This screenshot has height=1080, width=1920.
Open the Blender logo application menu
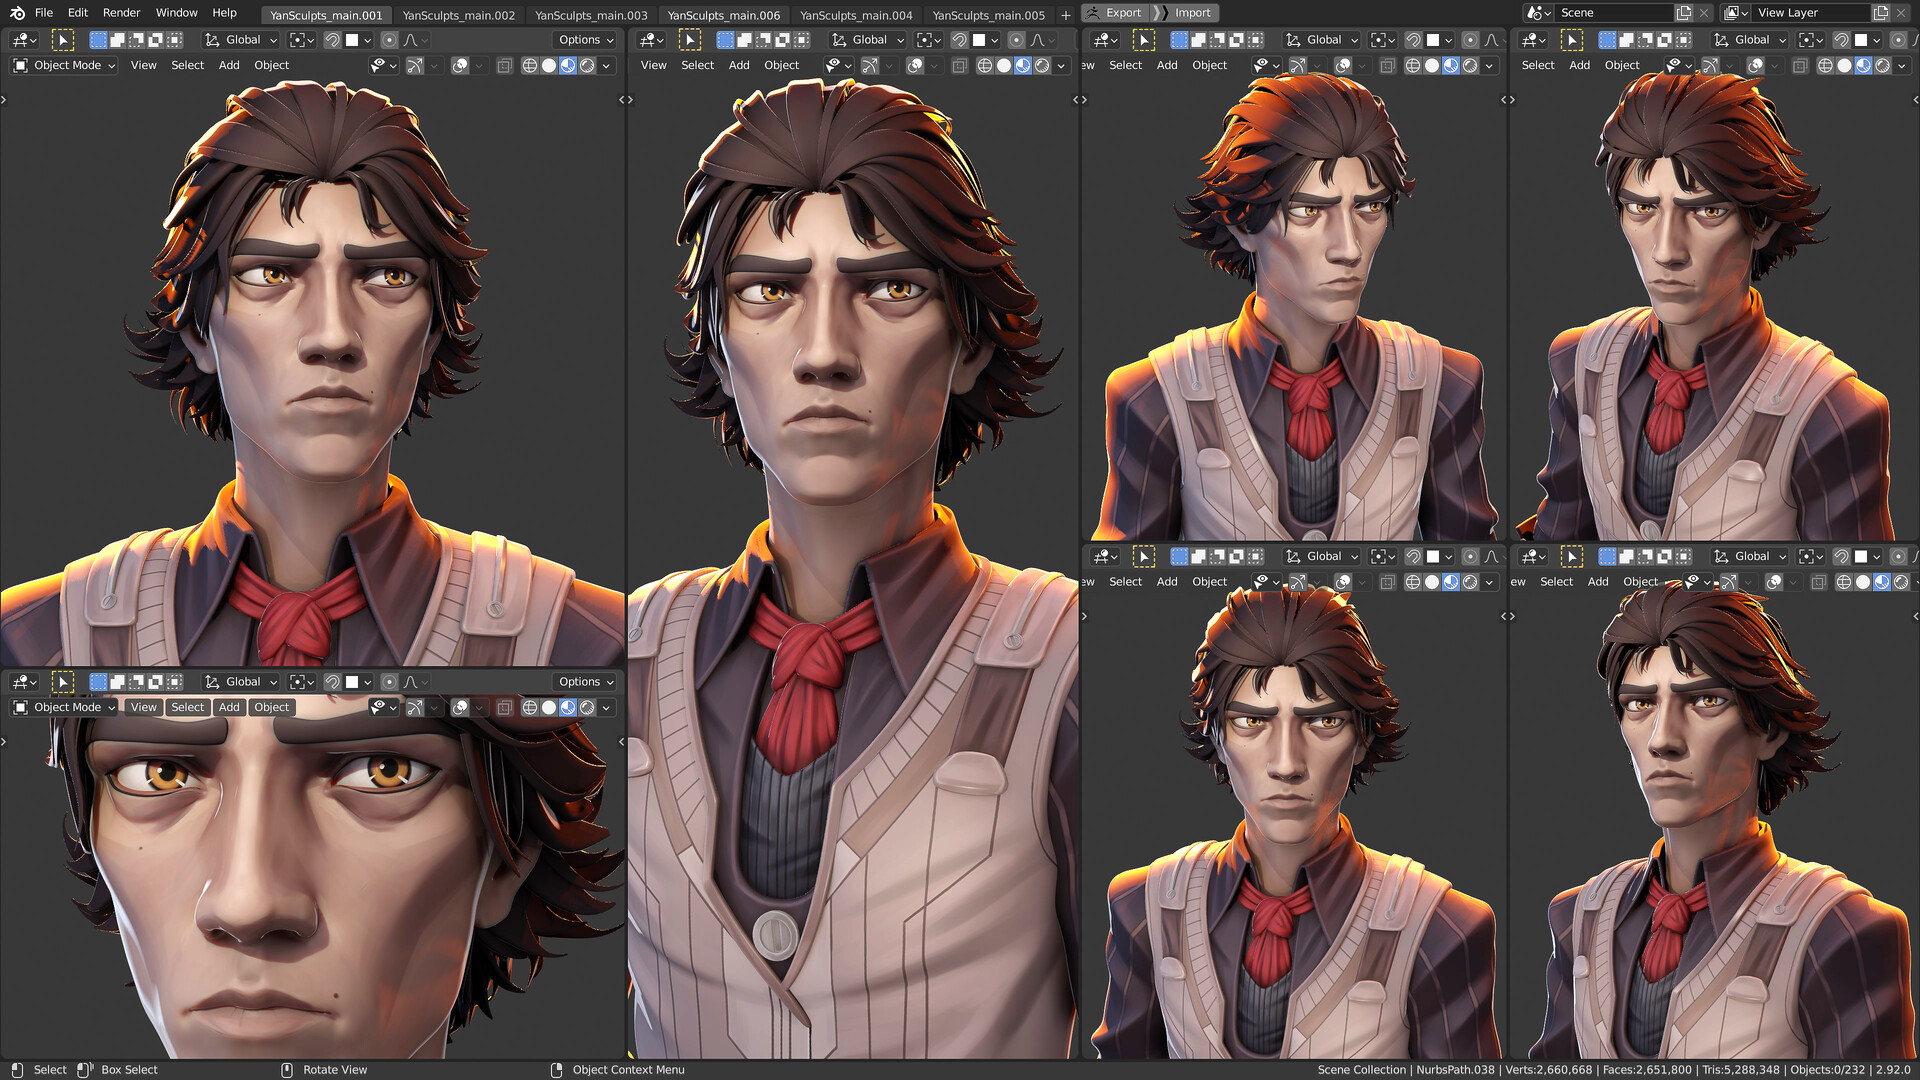pos(17,13)
